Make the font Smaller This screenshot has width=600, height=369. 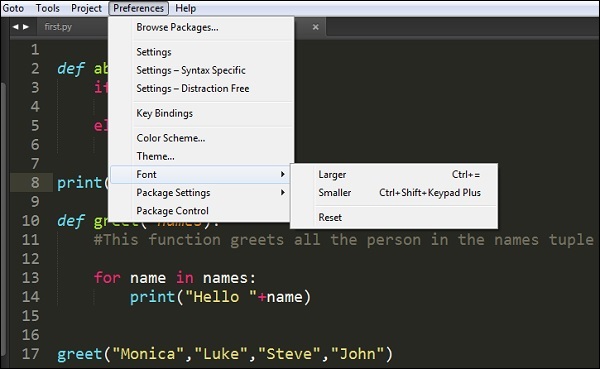click(x=394, y=193)
